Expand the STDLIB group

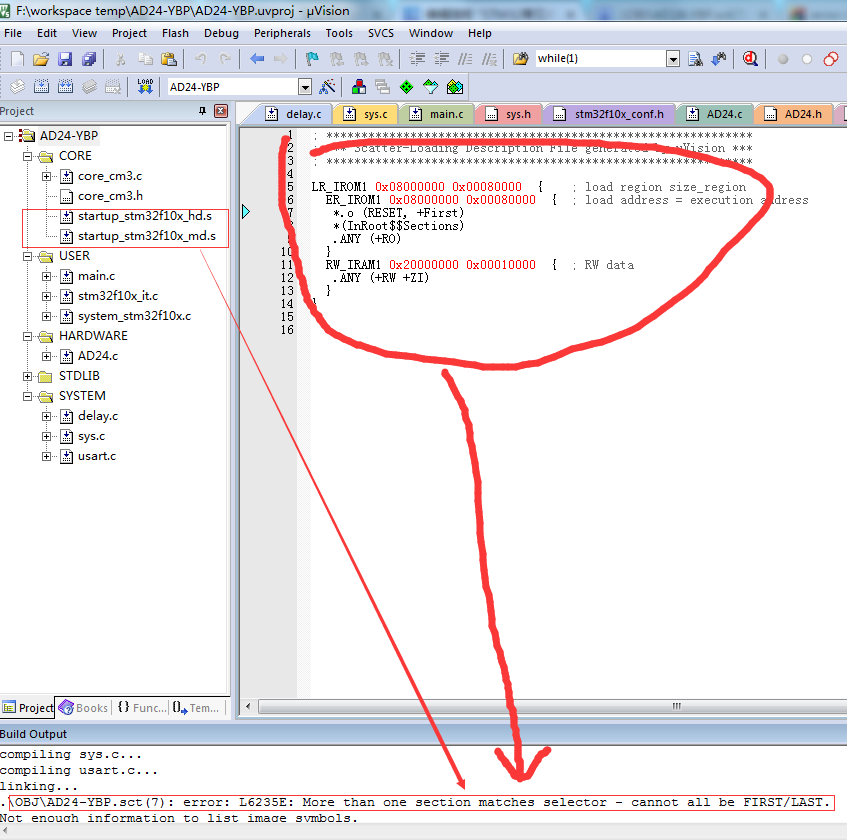[x=28, y=376]
